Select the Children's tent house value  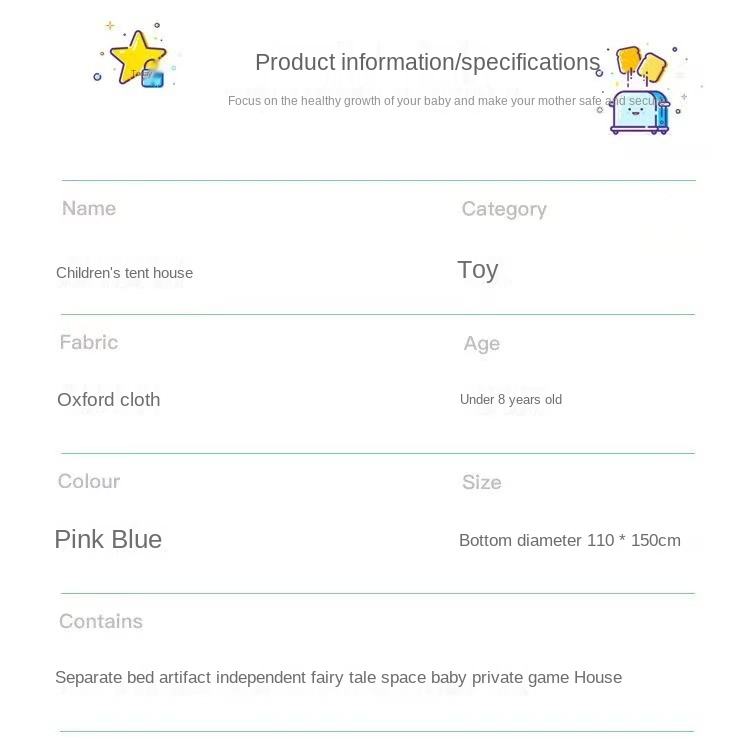click(x=124, y=273)
